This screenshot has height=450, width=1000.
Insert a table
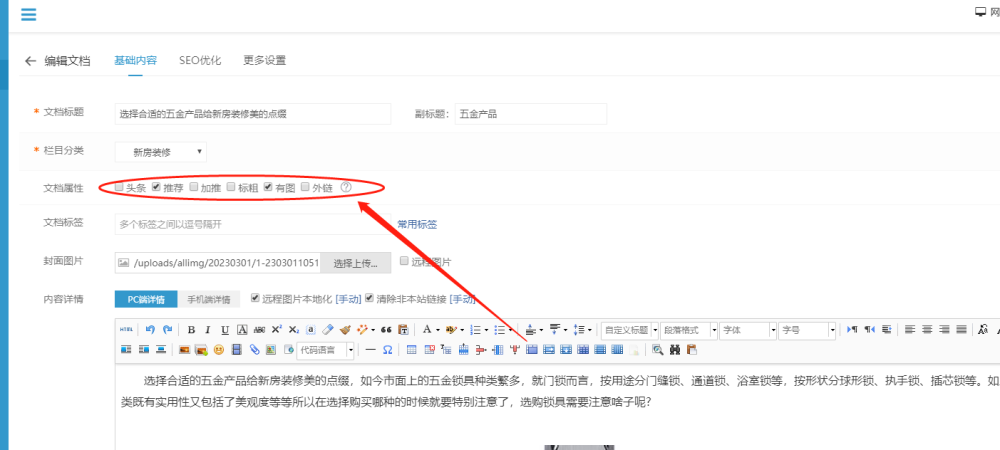[x=411, y=349]
